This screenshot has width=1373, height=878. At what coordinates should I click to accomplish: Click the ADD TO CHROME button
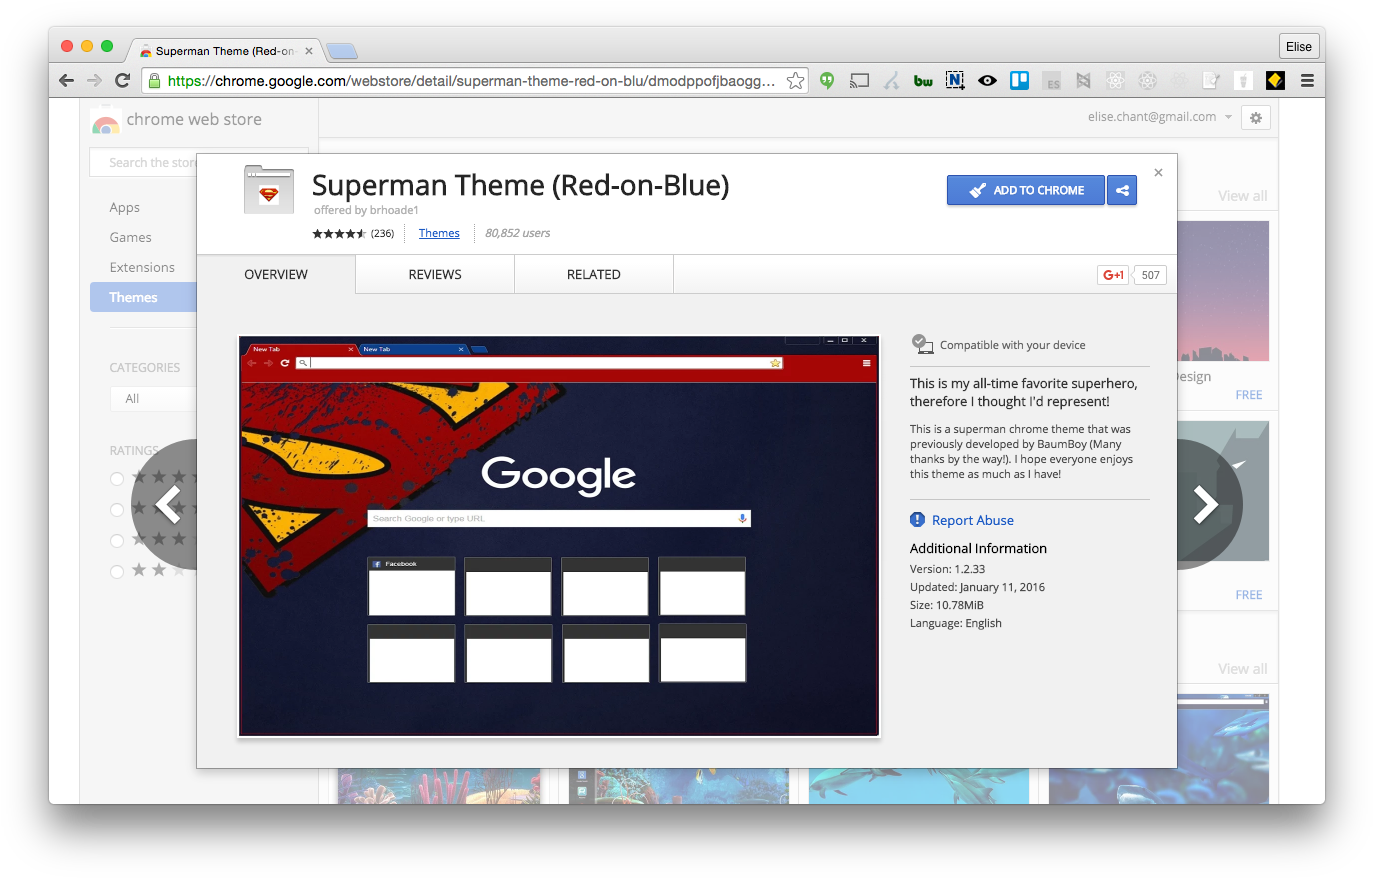point(1026,190)
